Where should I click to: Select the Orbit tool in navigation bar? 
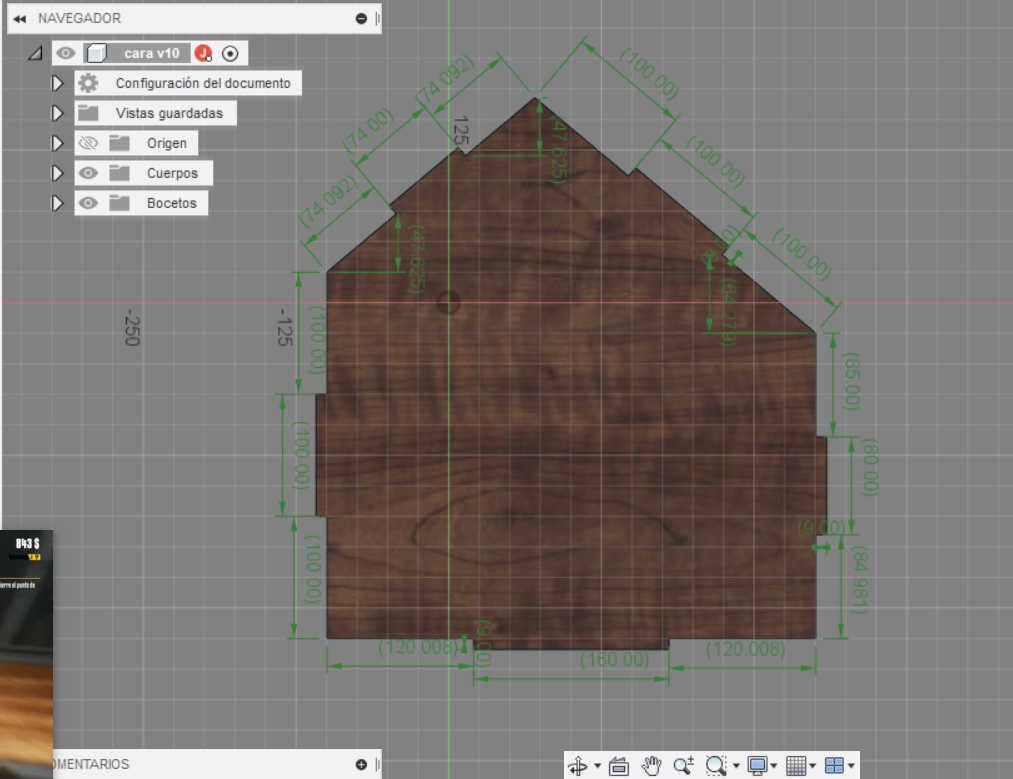pos(578,766)
